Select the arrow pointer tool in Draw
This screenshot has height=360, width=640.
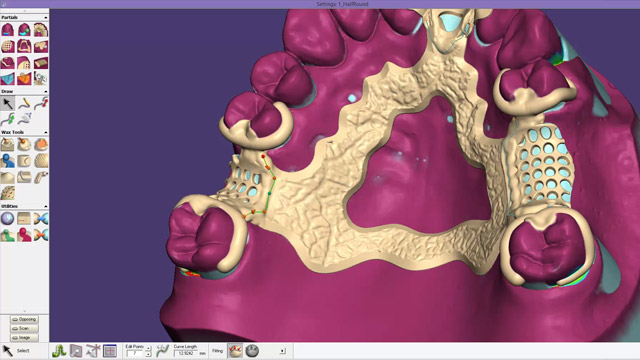(x=8, y=103)
